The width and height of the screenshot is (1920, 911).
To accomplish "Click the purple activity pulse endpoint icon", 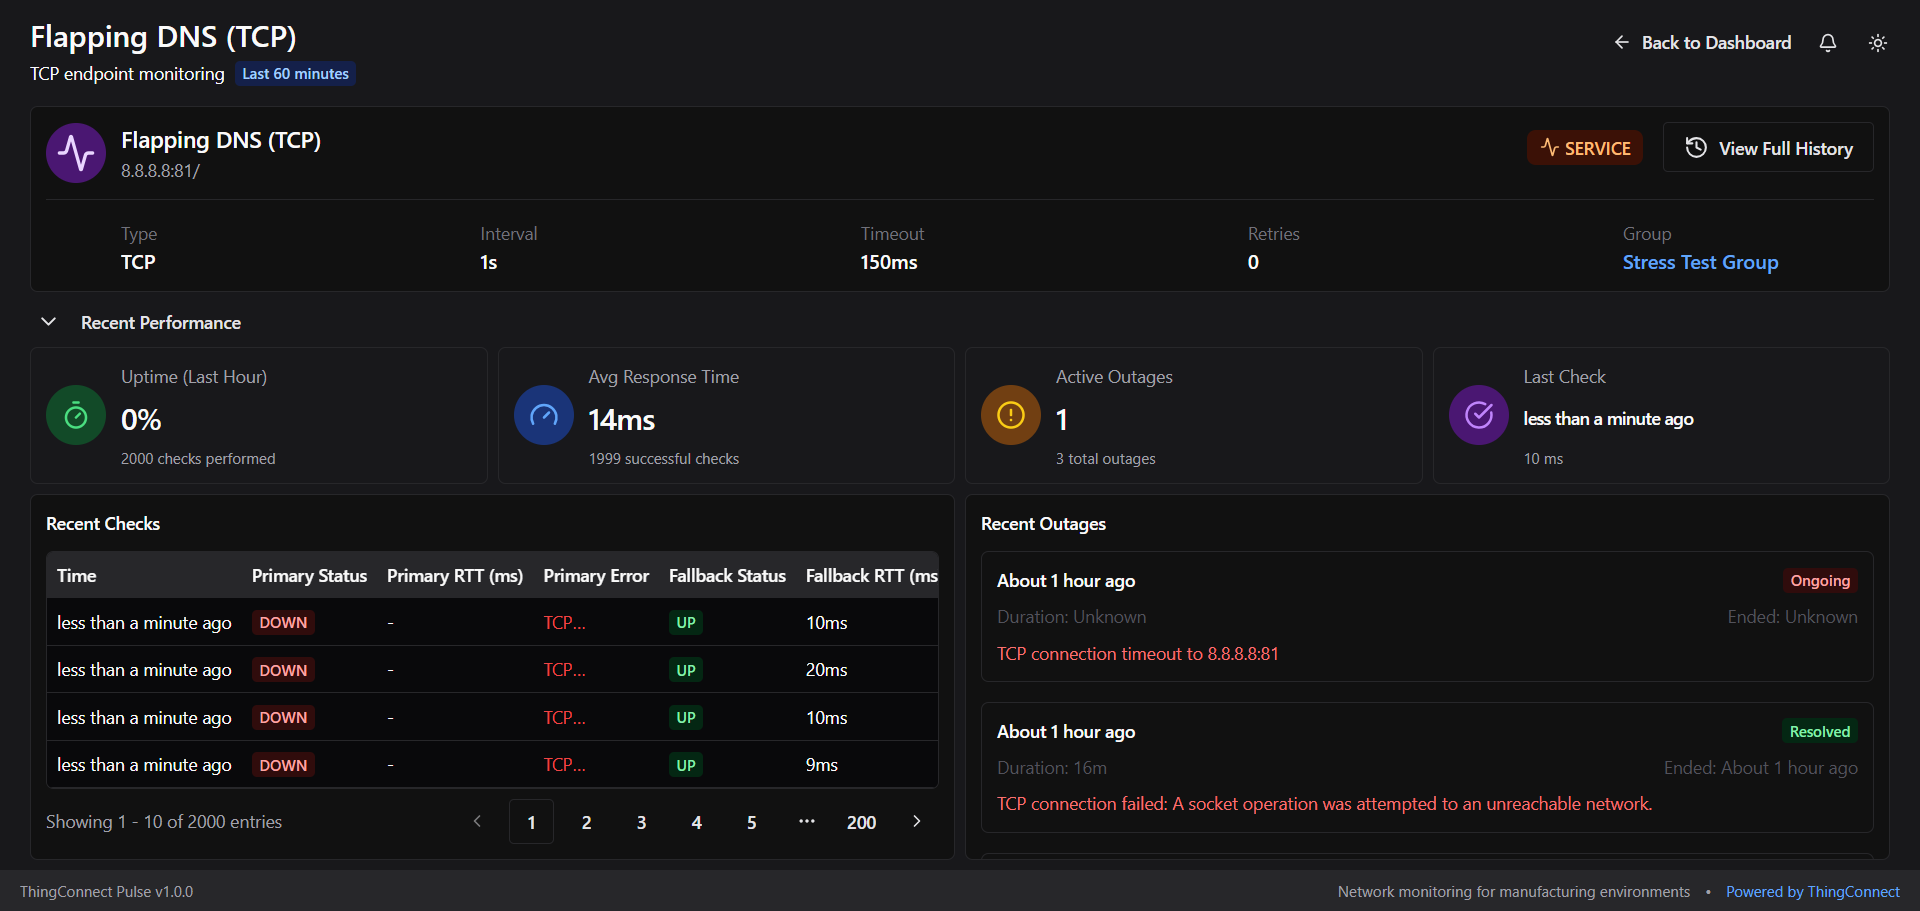I will click(x=76, y=153).
